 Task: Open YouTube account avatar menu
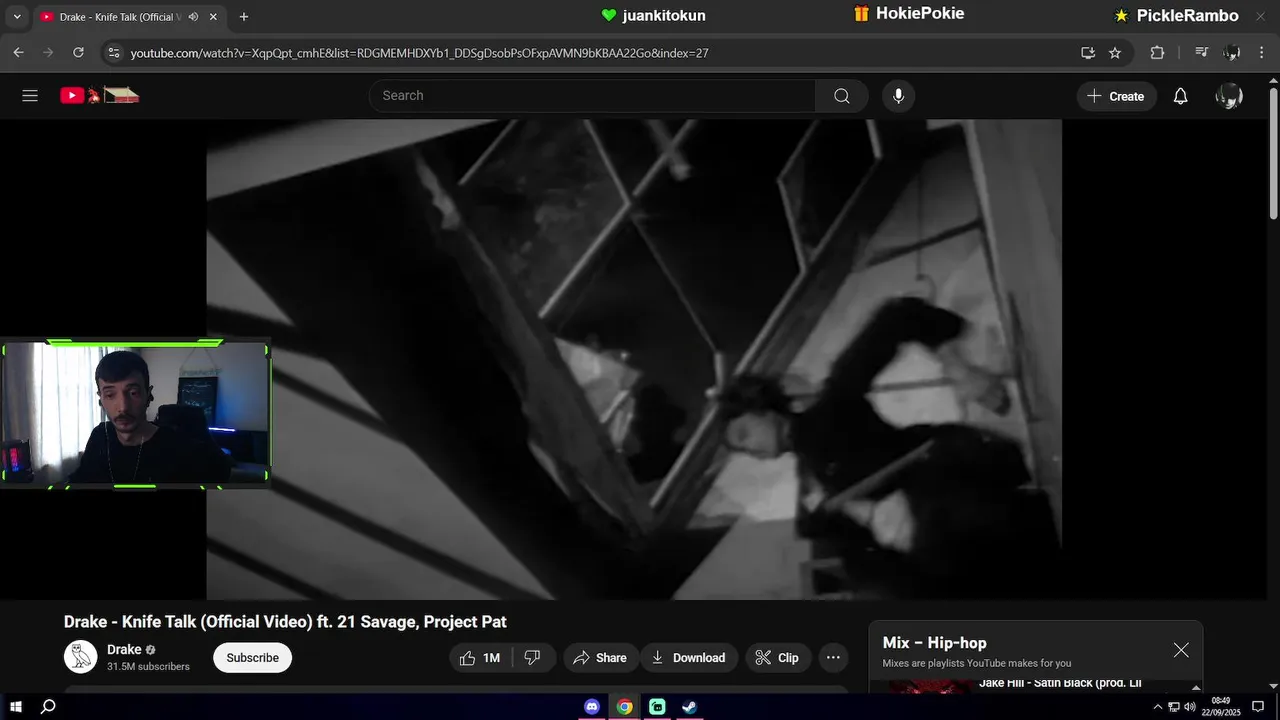pyautogui.click(x=1229, y=96)
